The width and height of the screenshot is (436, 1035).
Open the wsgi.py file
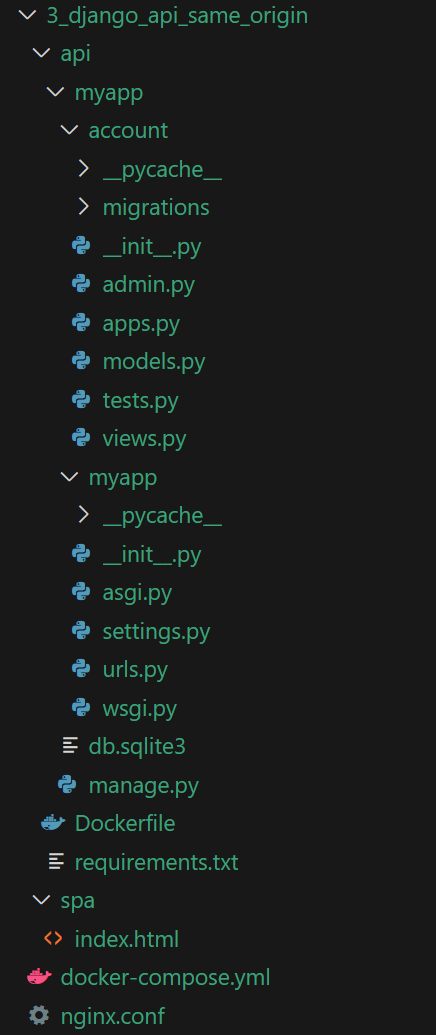140,708
